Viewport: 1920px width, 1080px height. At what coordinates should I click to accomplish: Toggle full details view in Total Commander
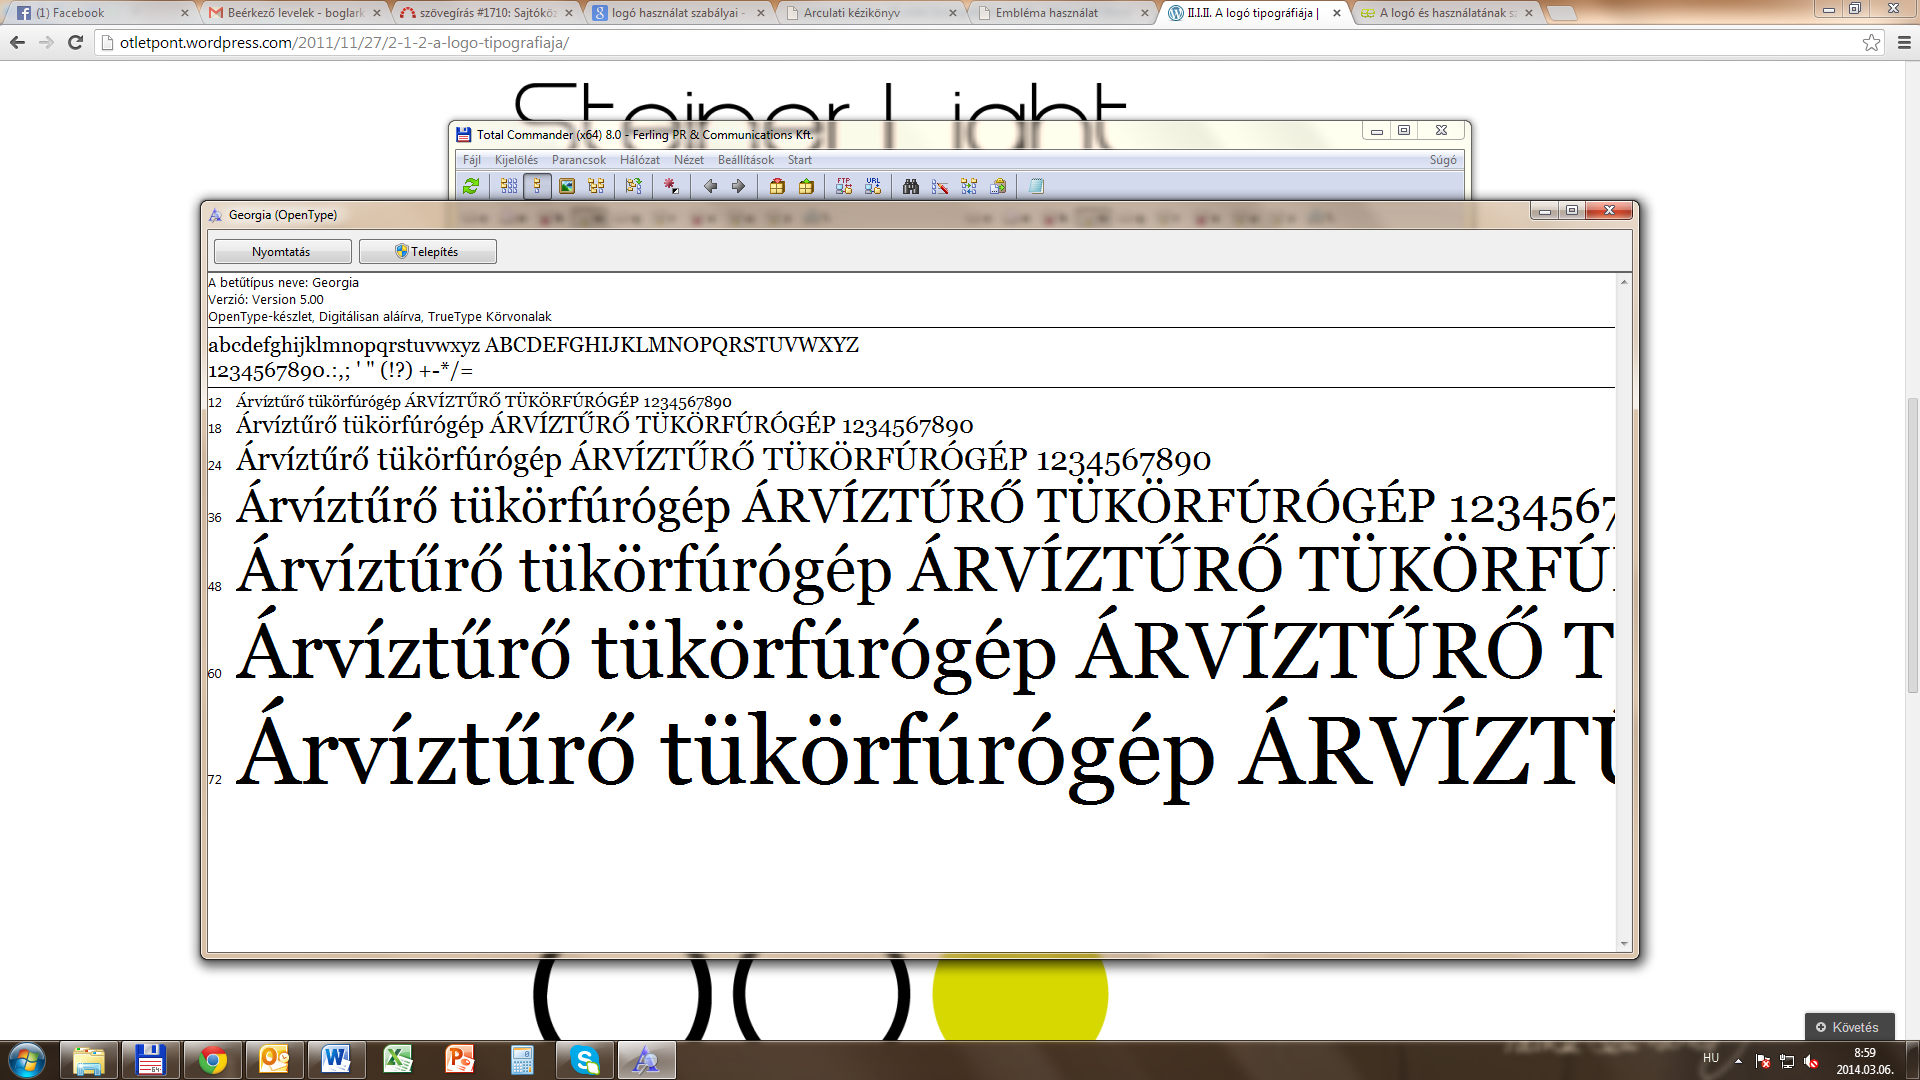[537, 186]
